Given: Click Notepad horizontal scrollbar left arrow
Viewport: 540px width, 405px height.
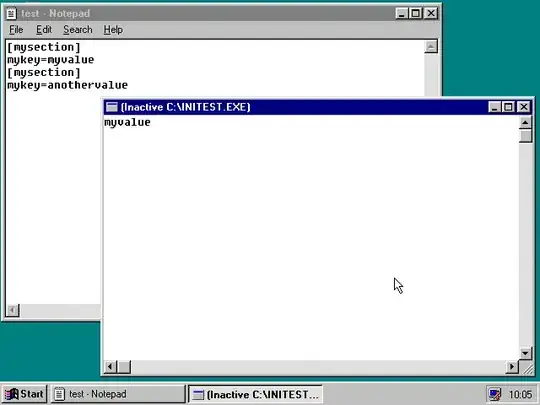Looking at the screenshot, I should [x=13, y=310].
